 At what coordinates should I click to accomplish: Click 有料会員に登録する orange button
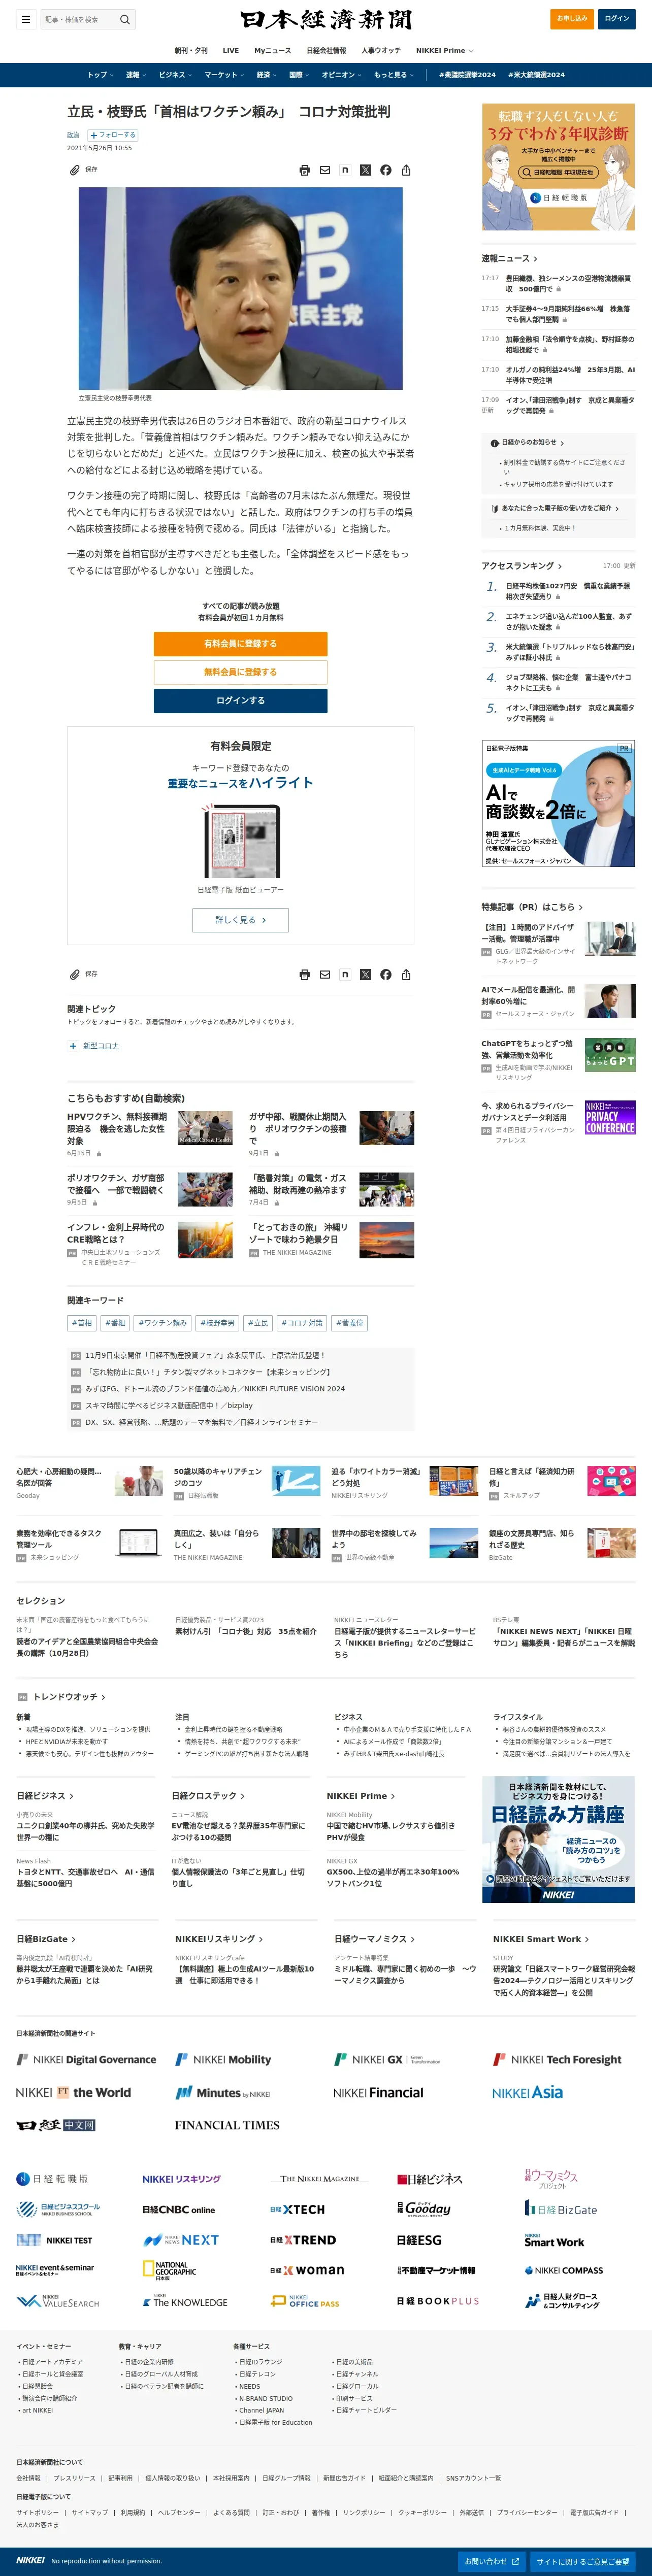point(240,644)
